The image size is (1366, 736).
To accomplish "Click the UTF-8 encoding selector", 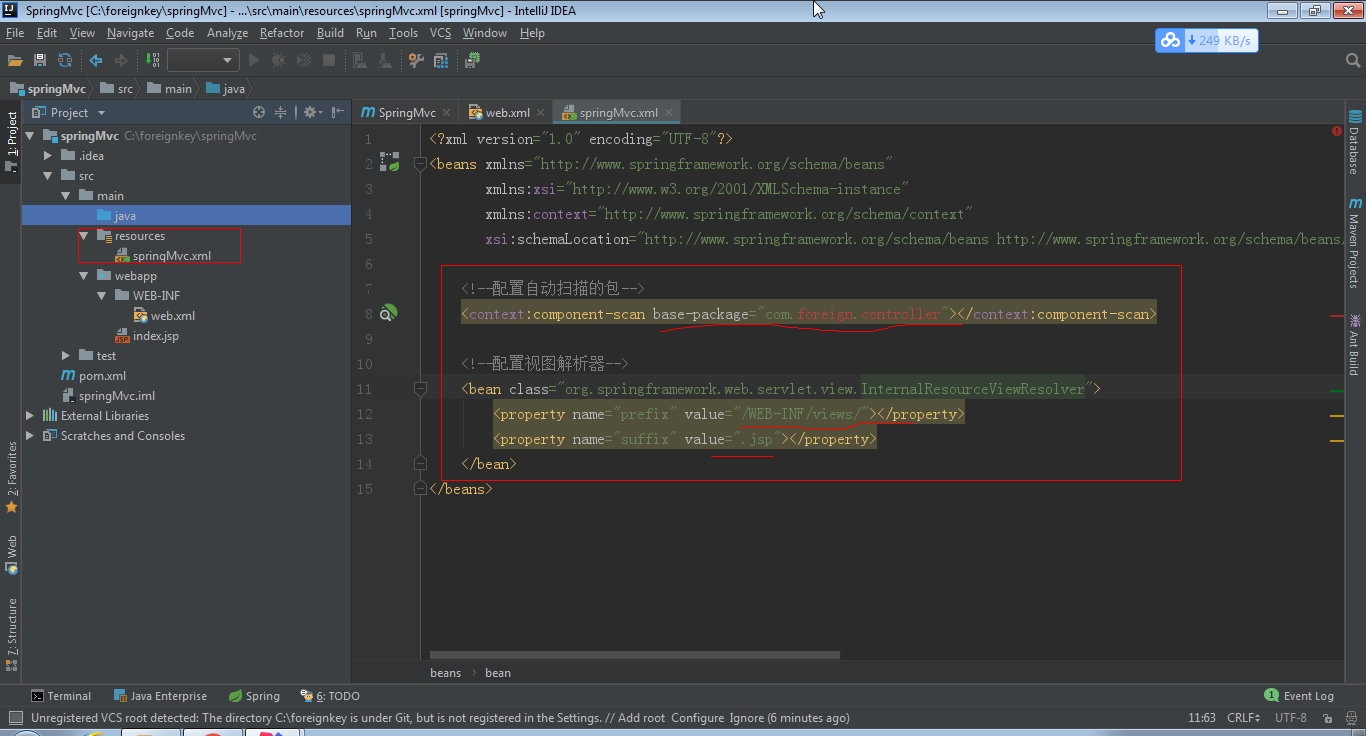I will pyautogui.click(x=1292, y=718).
